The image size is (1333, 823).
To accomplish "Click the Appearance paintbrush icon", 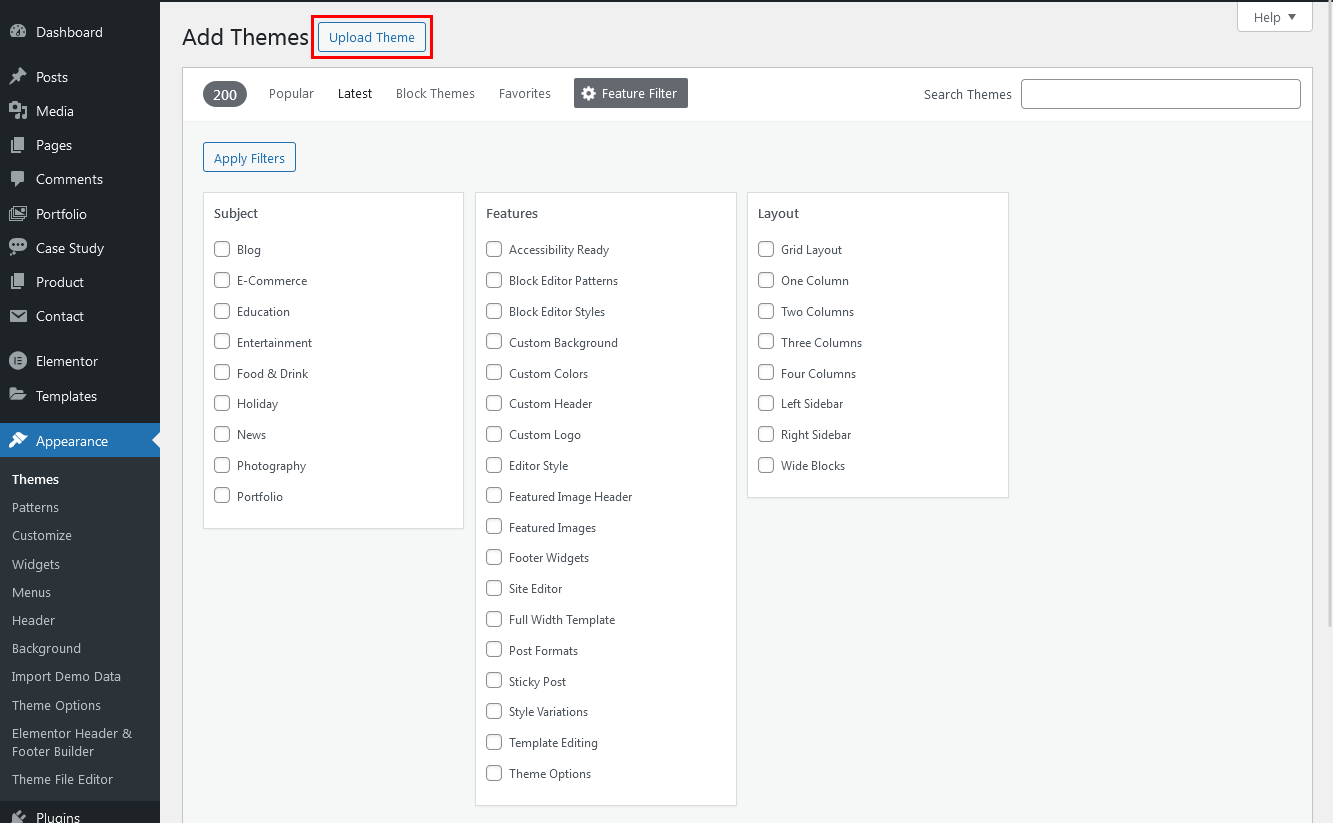I will (x=18, y=441).
